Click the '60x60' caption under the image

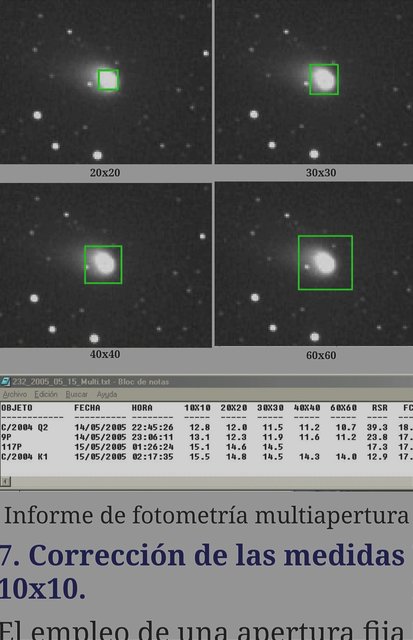click(321, 355)
